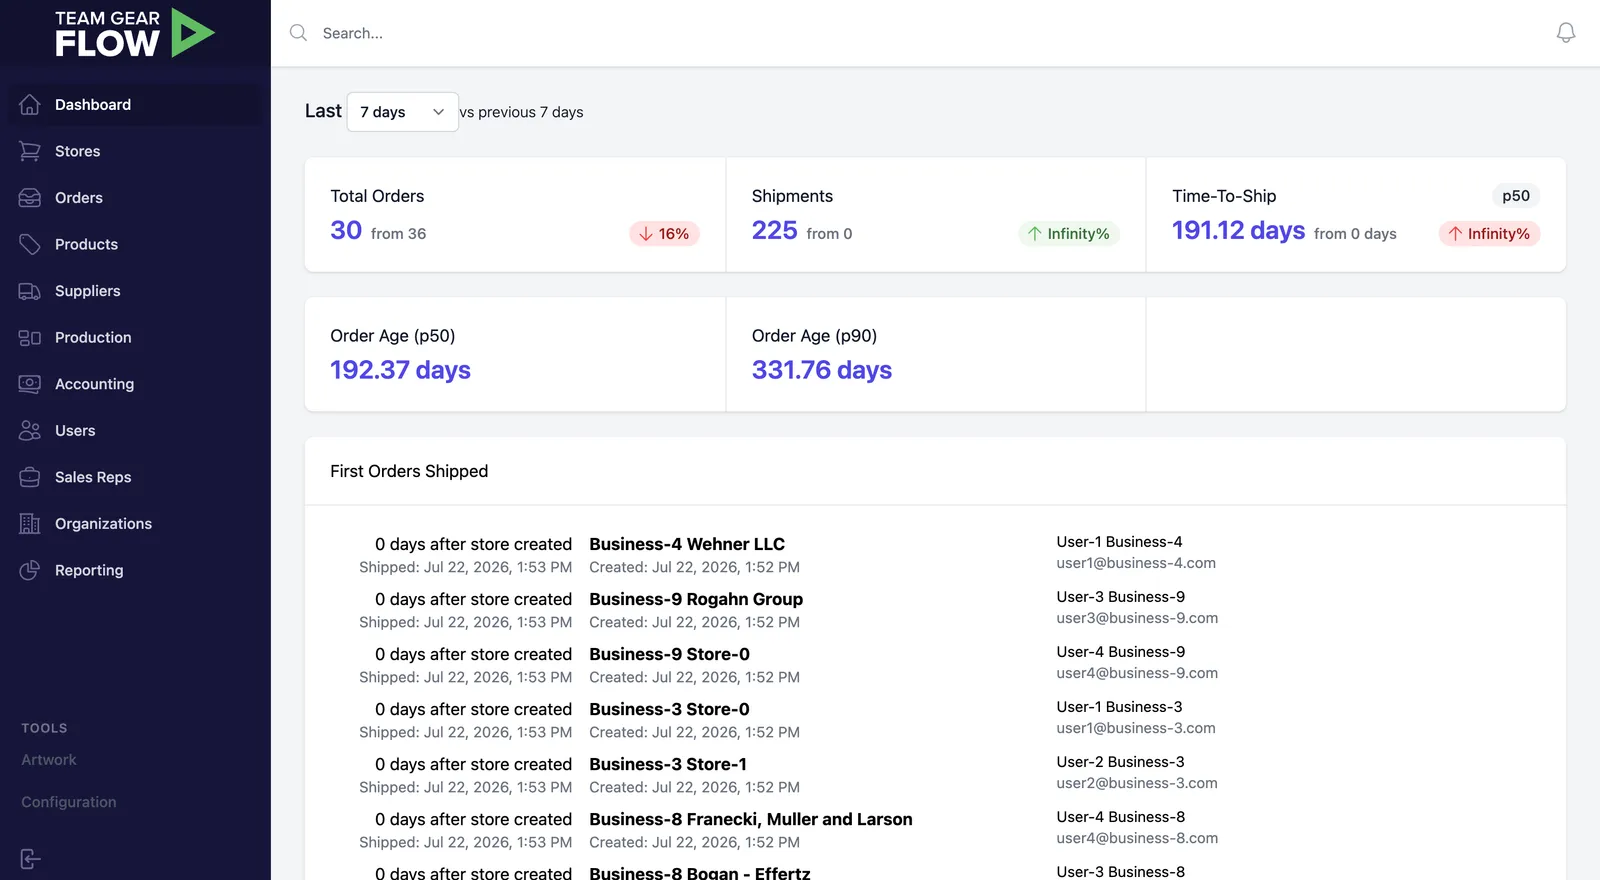Viewport: 1600px width, 880px height.
Task: Click email user4@business-8.com
Action: 1137,838
